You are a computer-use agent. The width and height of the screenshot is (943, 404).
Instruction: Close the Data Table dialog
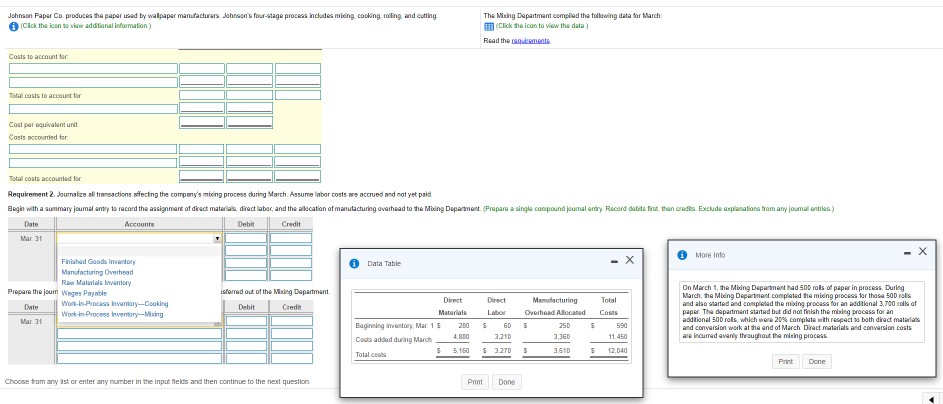point(630,260)
